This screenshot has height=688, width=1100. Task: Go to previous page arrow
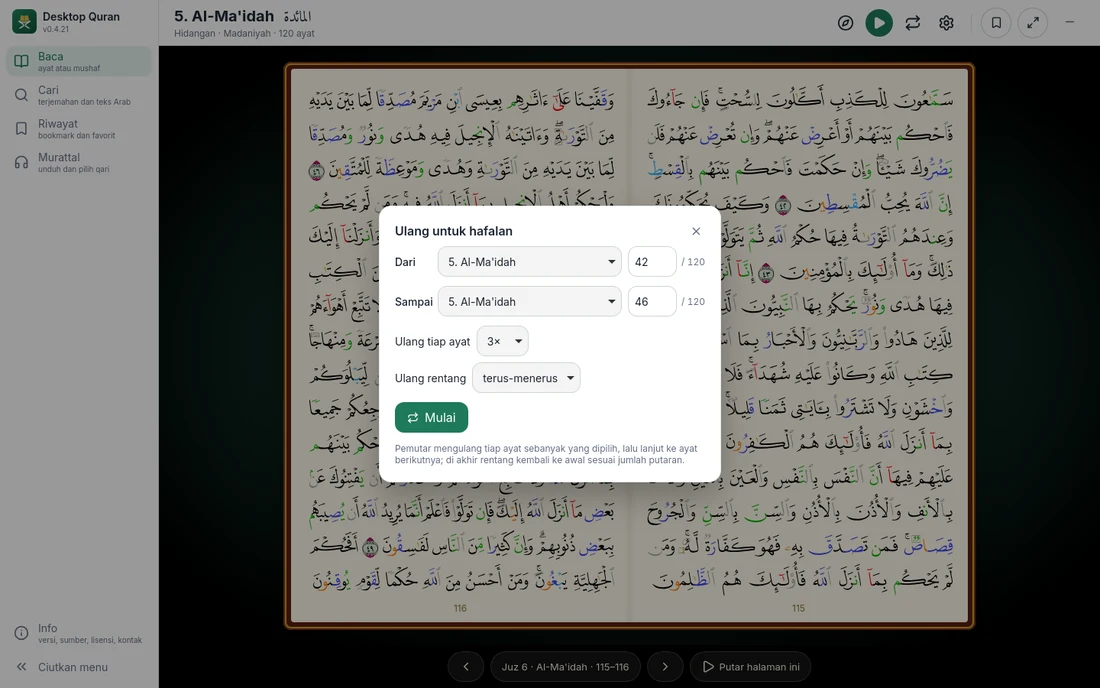click(466, 666)
